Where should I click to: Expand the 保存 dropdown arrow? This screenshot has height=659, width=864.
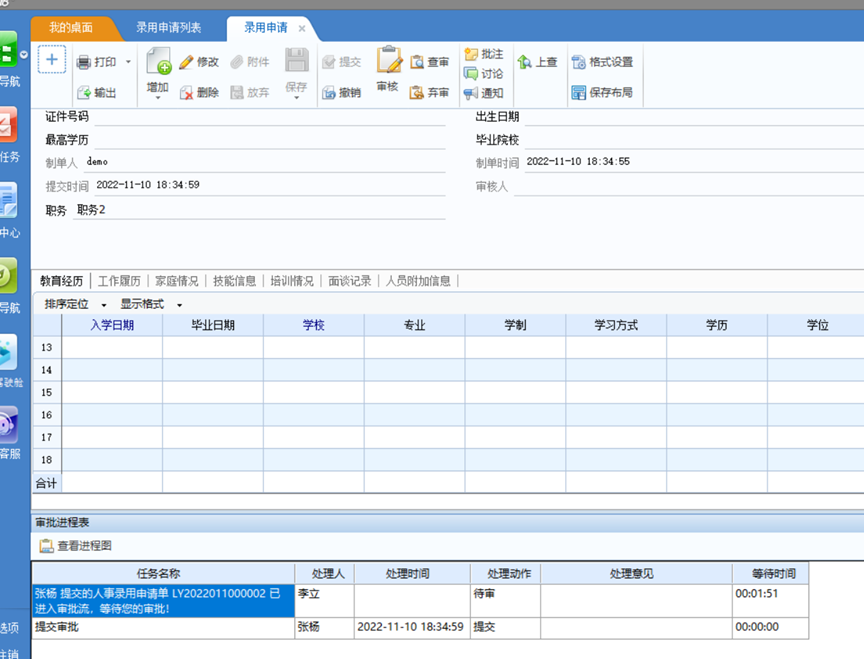tap(296, 98)
